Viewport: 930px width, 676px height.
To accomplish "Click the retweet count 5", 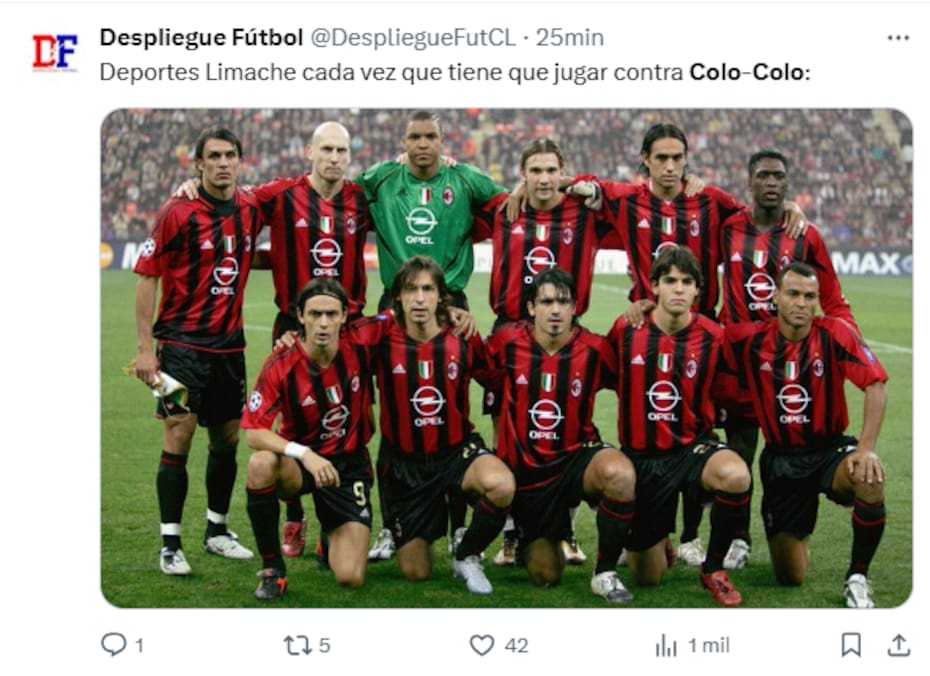I will click(x=324, y=645).
